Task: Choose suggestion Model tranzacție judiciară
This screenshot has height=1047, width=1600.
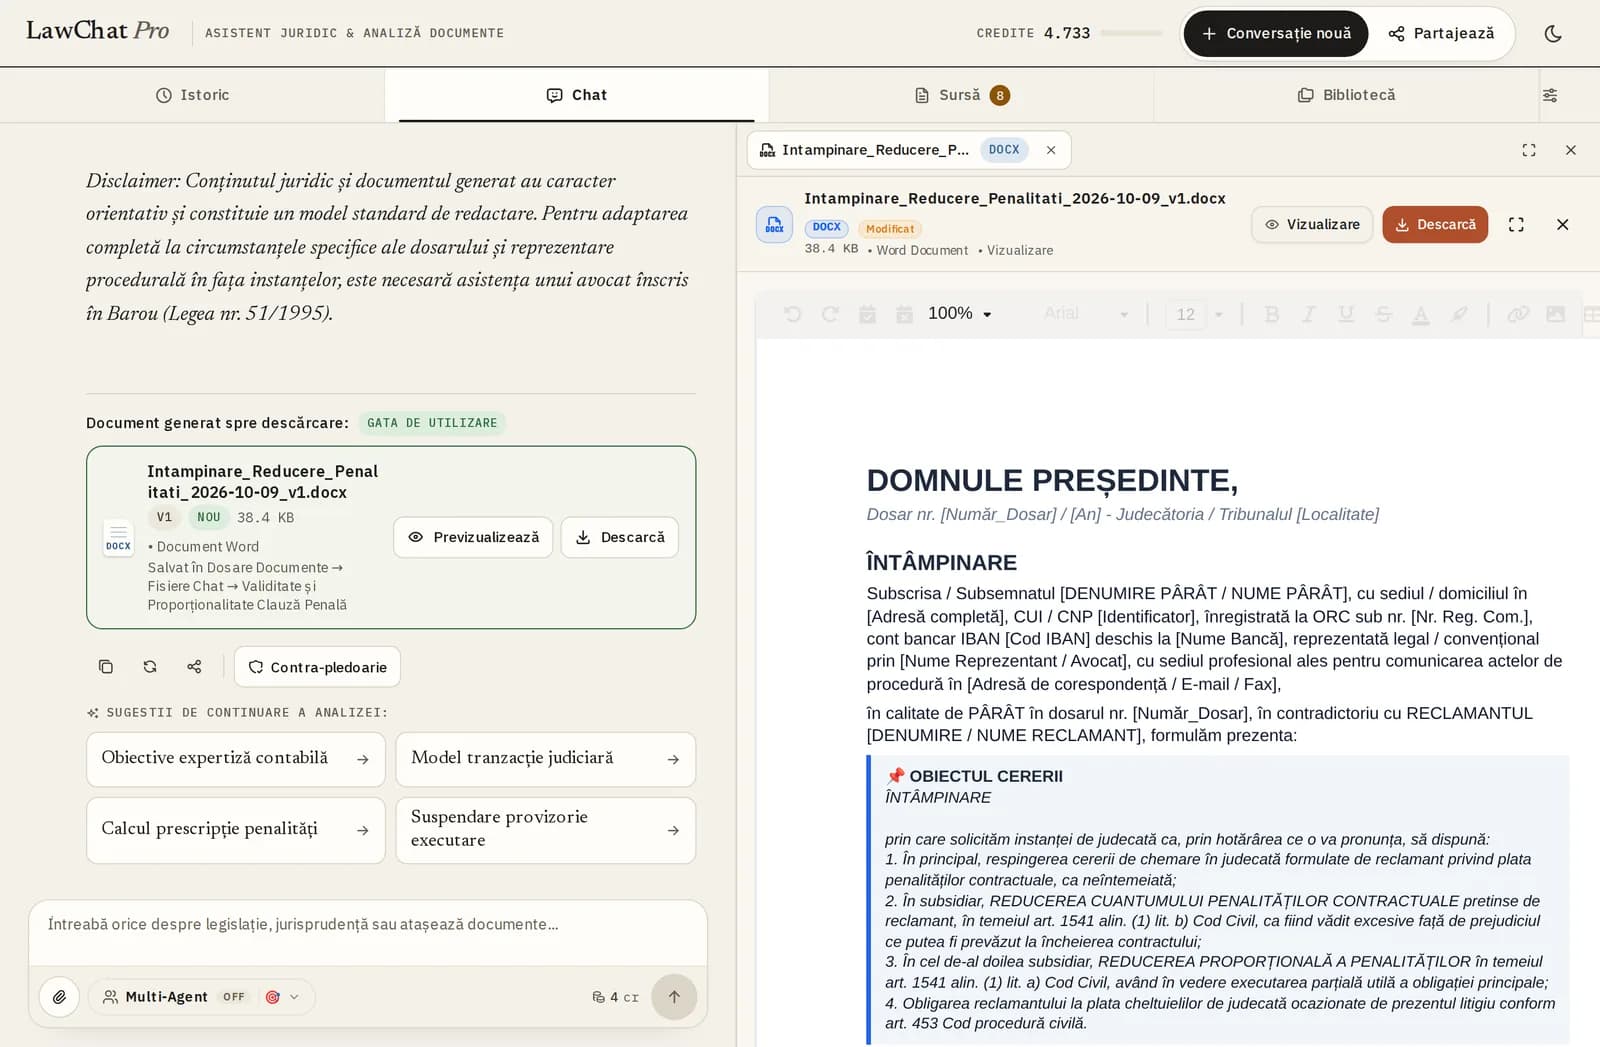Action: pyautogui.click(x=546, y=759)
